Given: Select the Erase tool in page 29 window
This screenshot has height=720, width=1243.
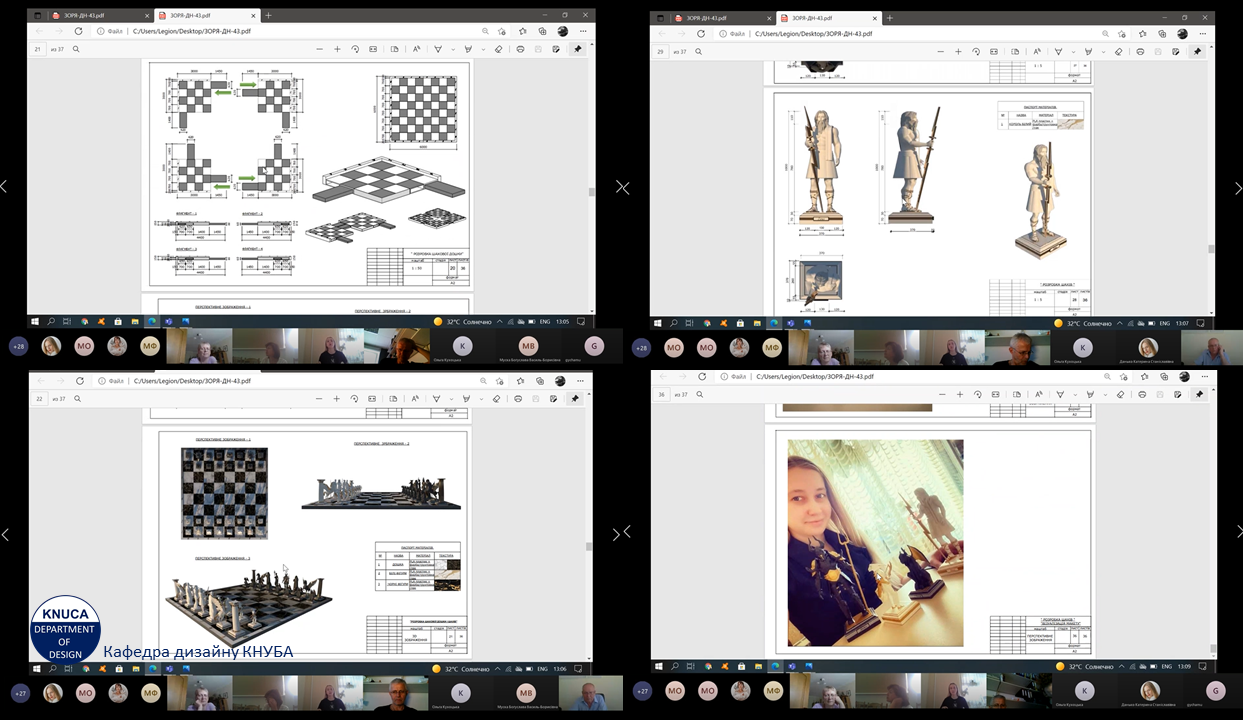Looking at the screenshot, I should [1119, 51].
